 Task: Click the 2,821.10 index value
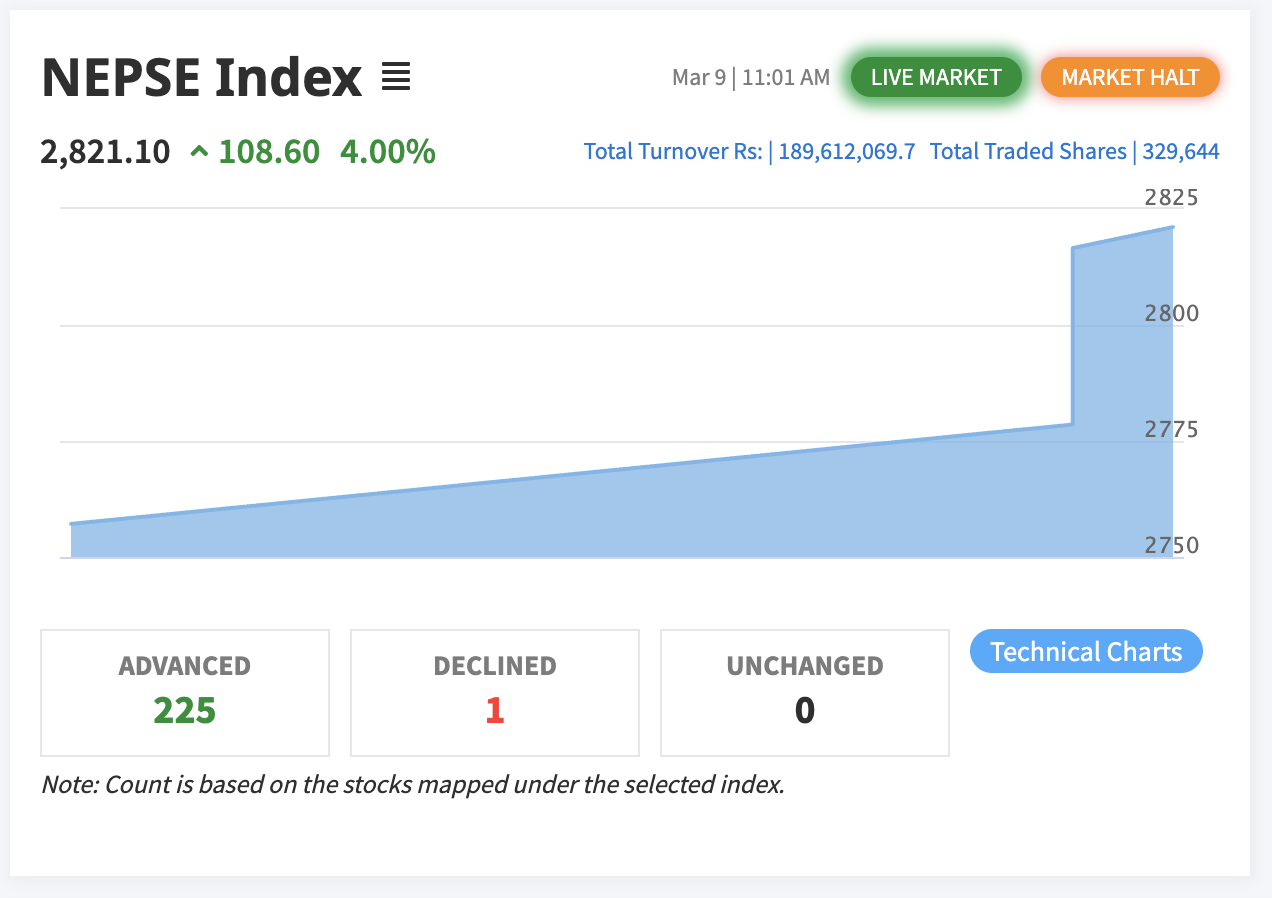tap(105, 152)
